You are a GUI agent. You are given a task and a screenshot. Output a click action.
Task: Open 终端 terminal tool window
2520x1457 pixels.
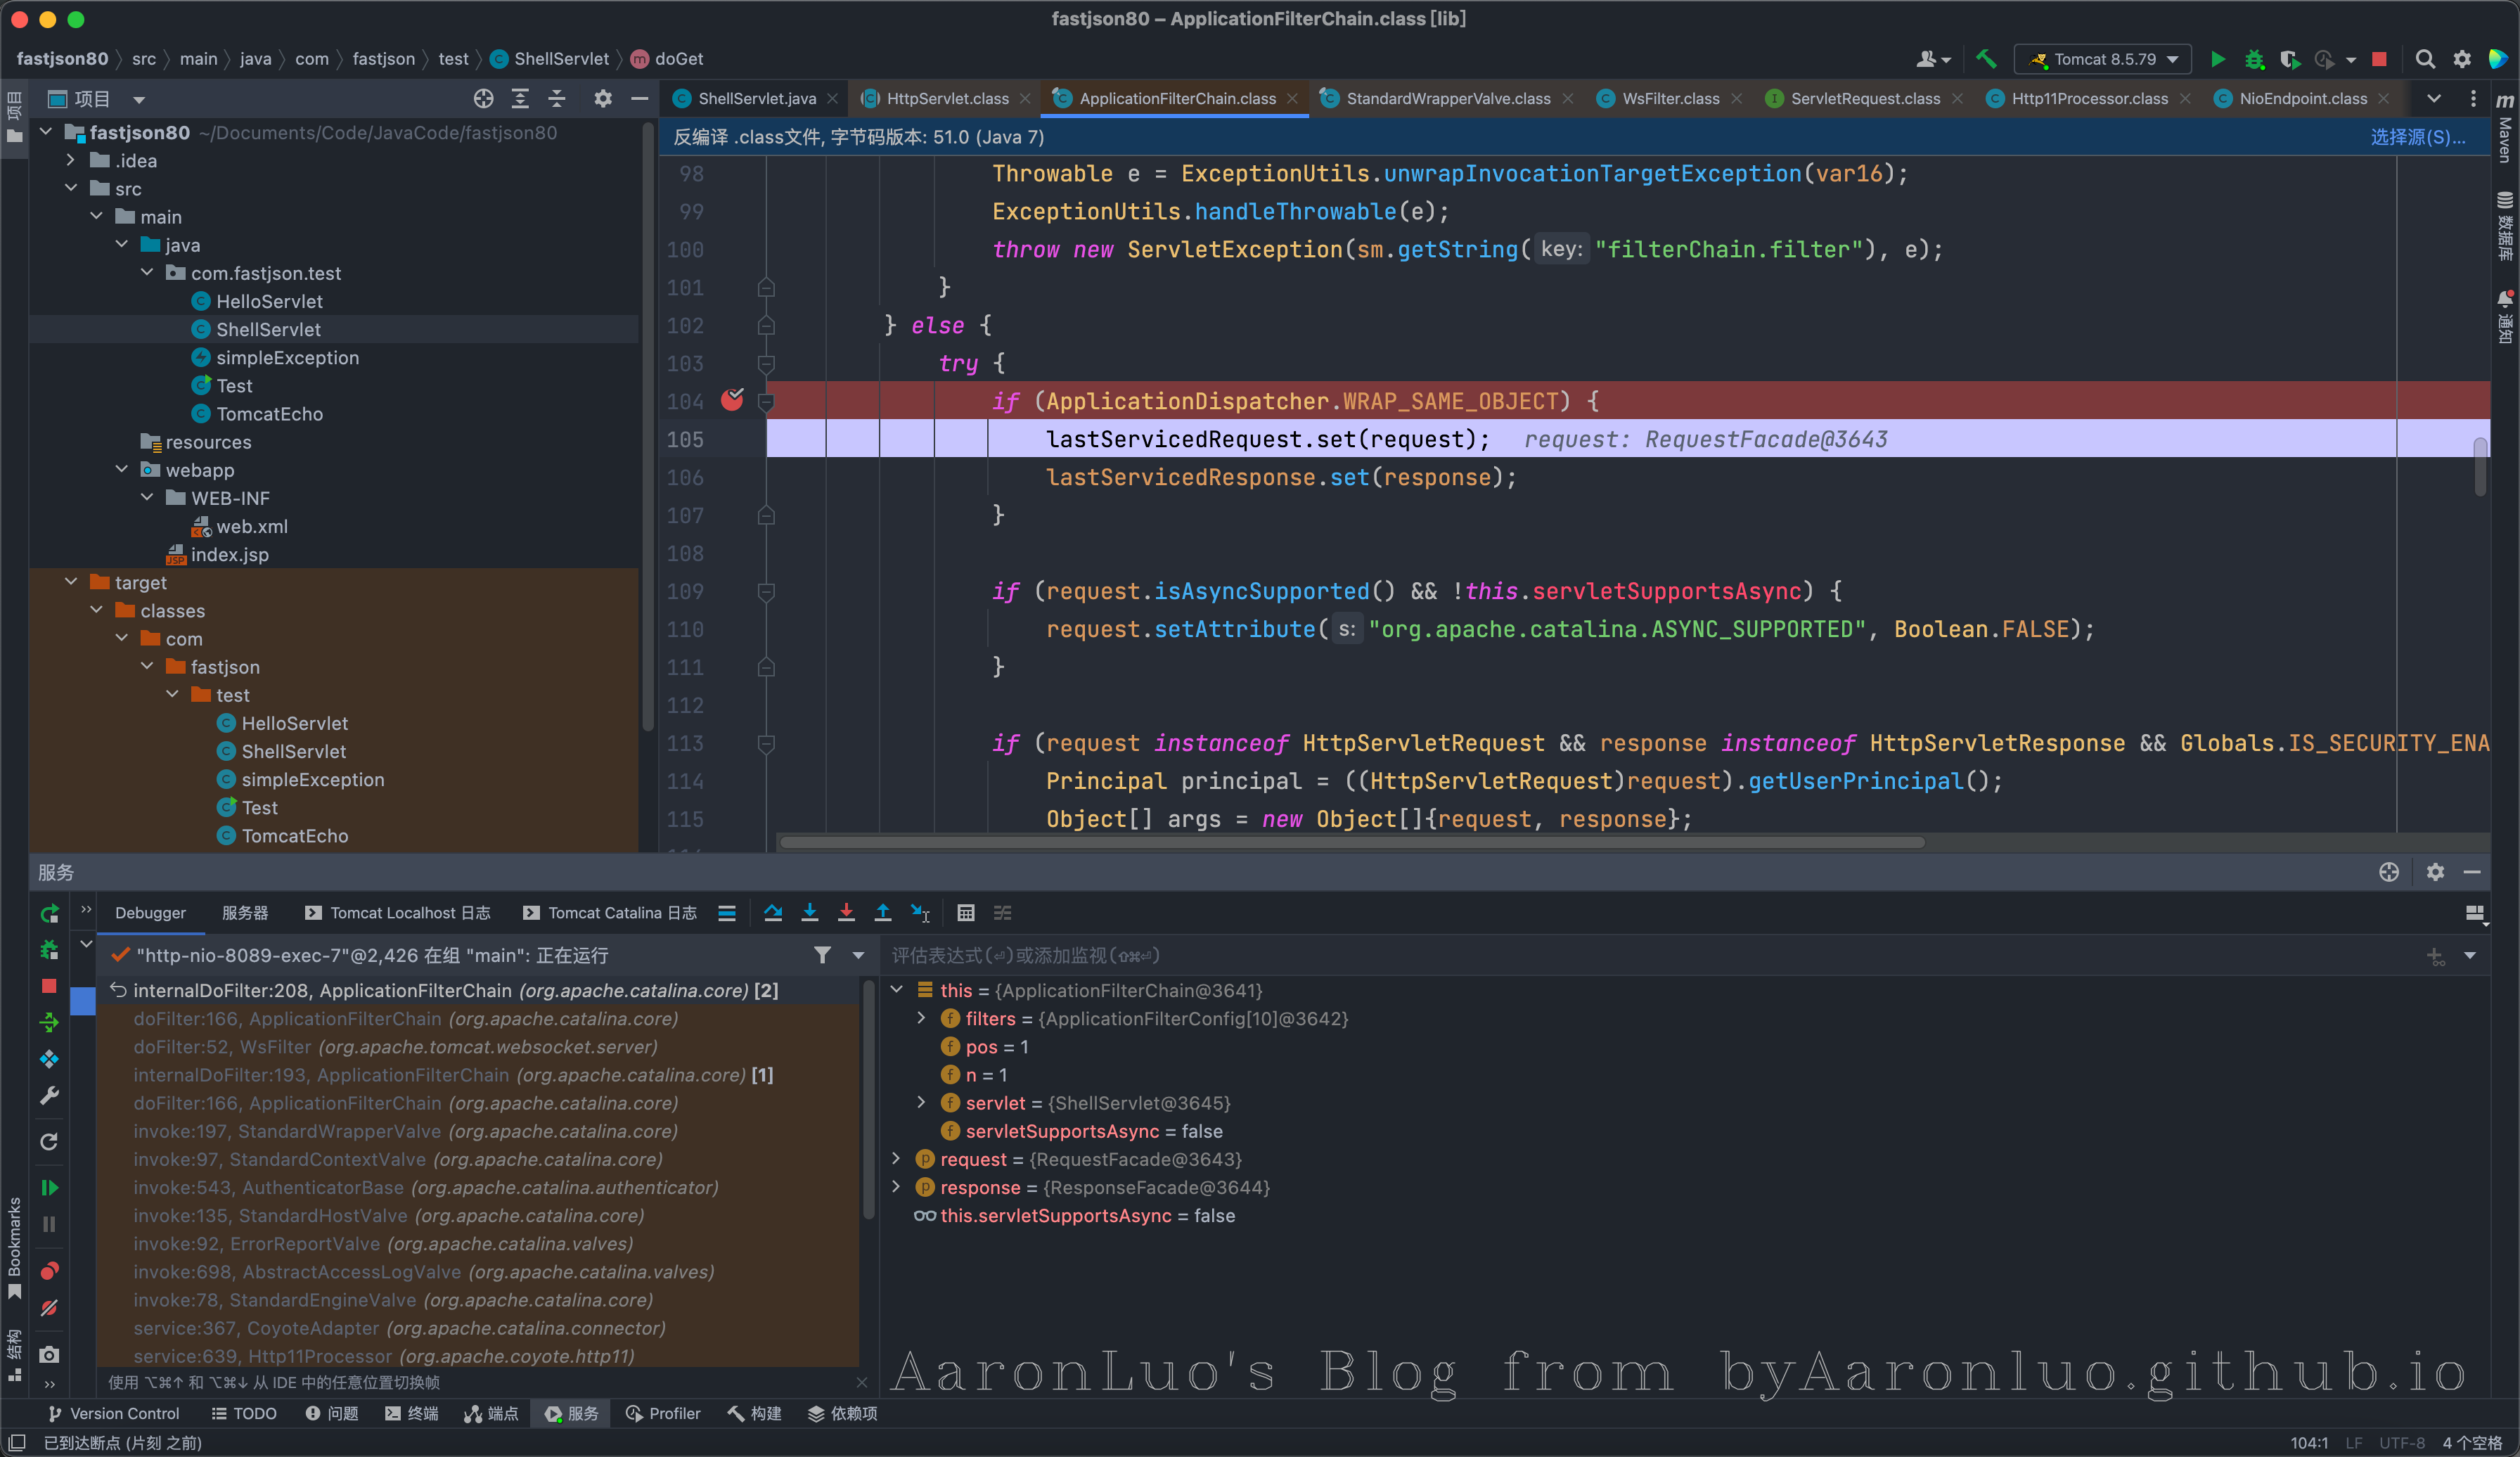click(x=411, y=1413)
